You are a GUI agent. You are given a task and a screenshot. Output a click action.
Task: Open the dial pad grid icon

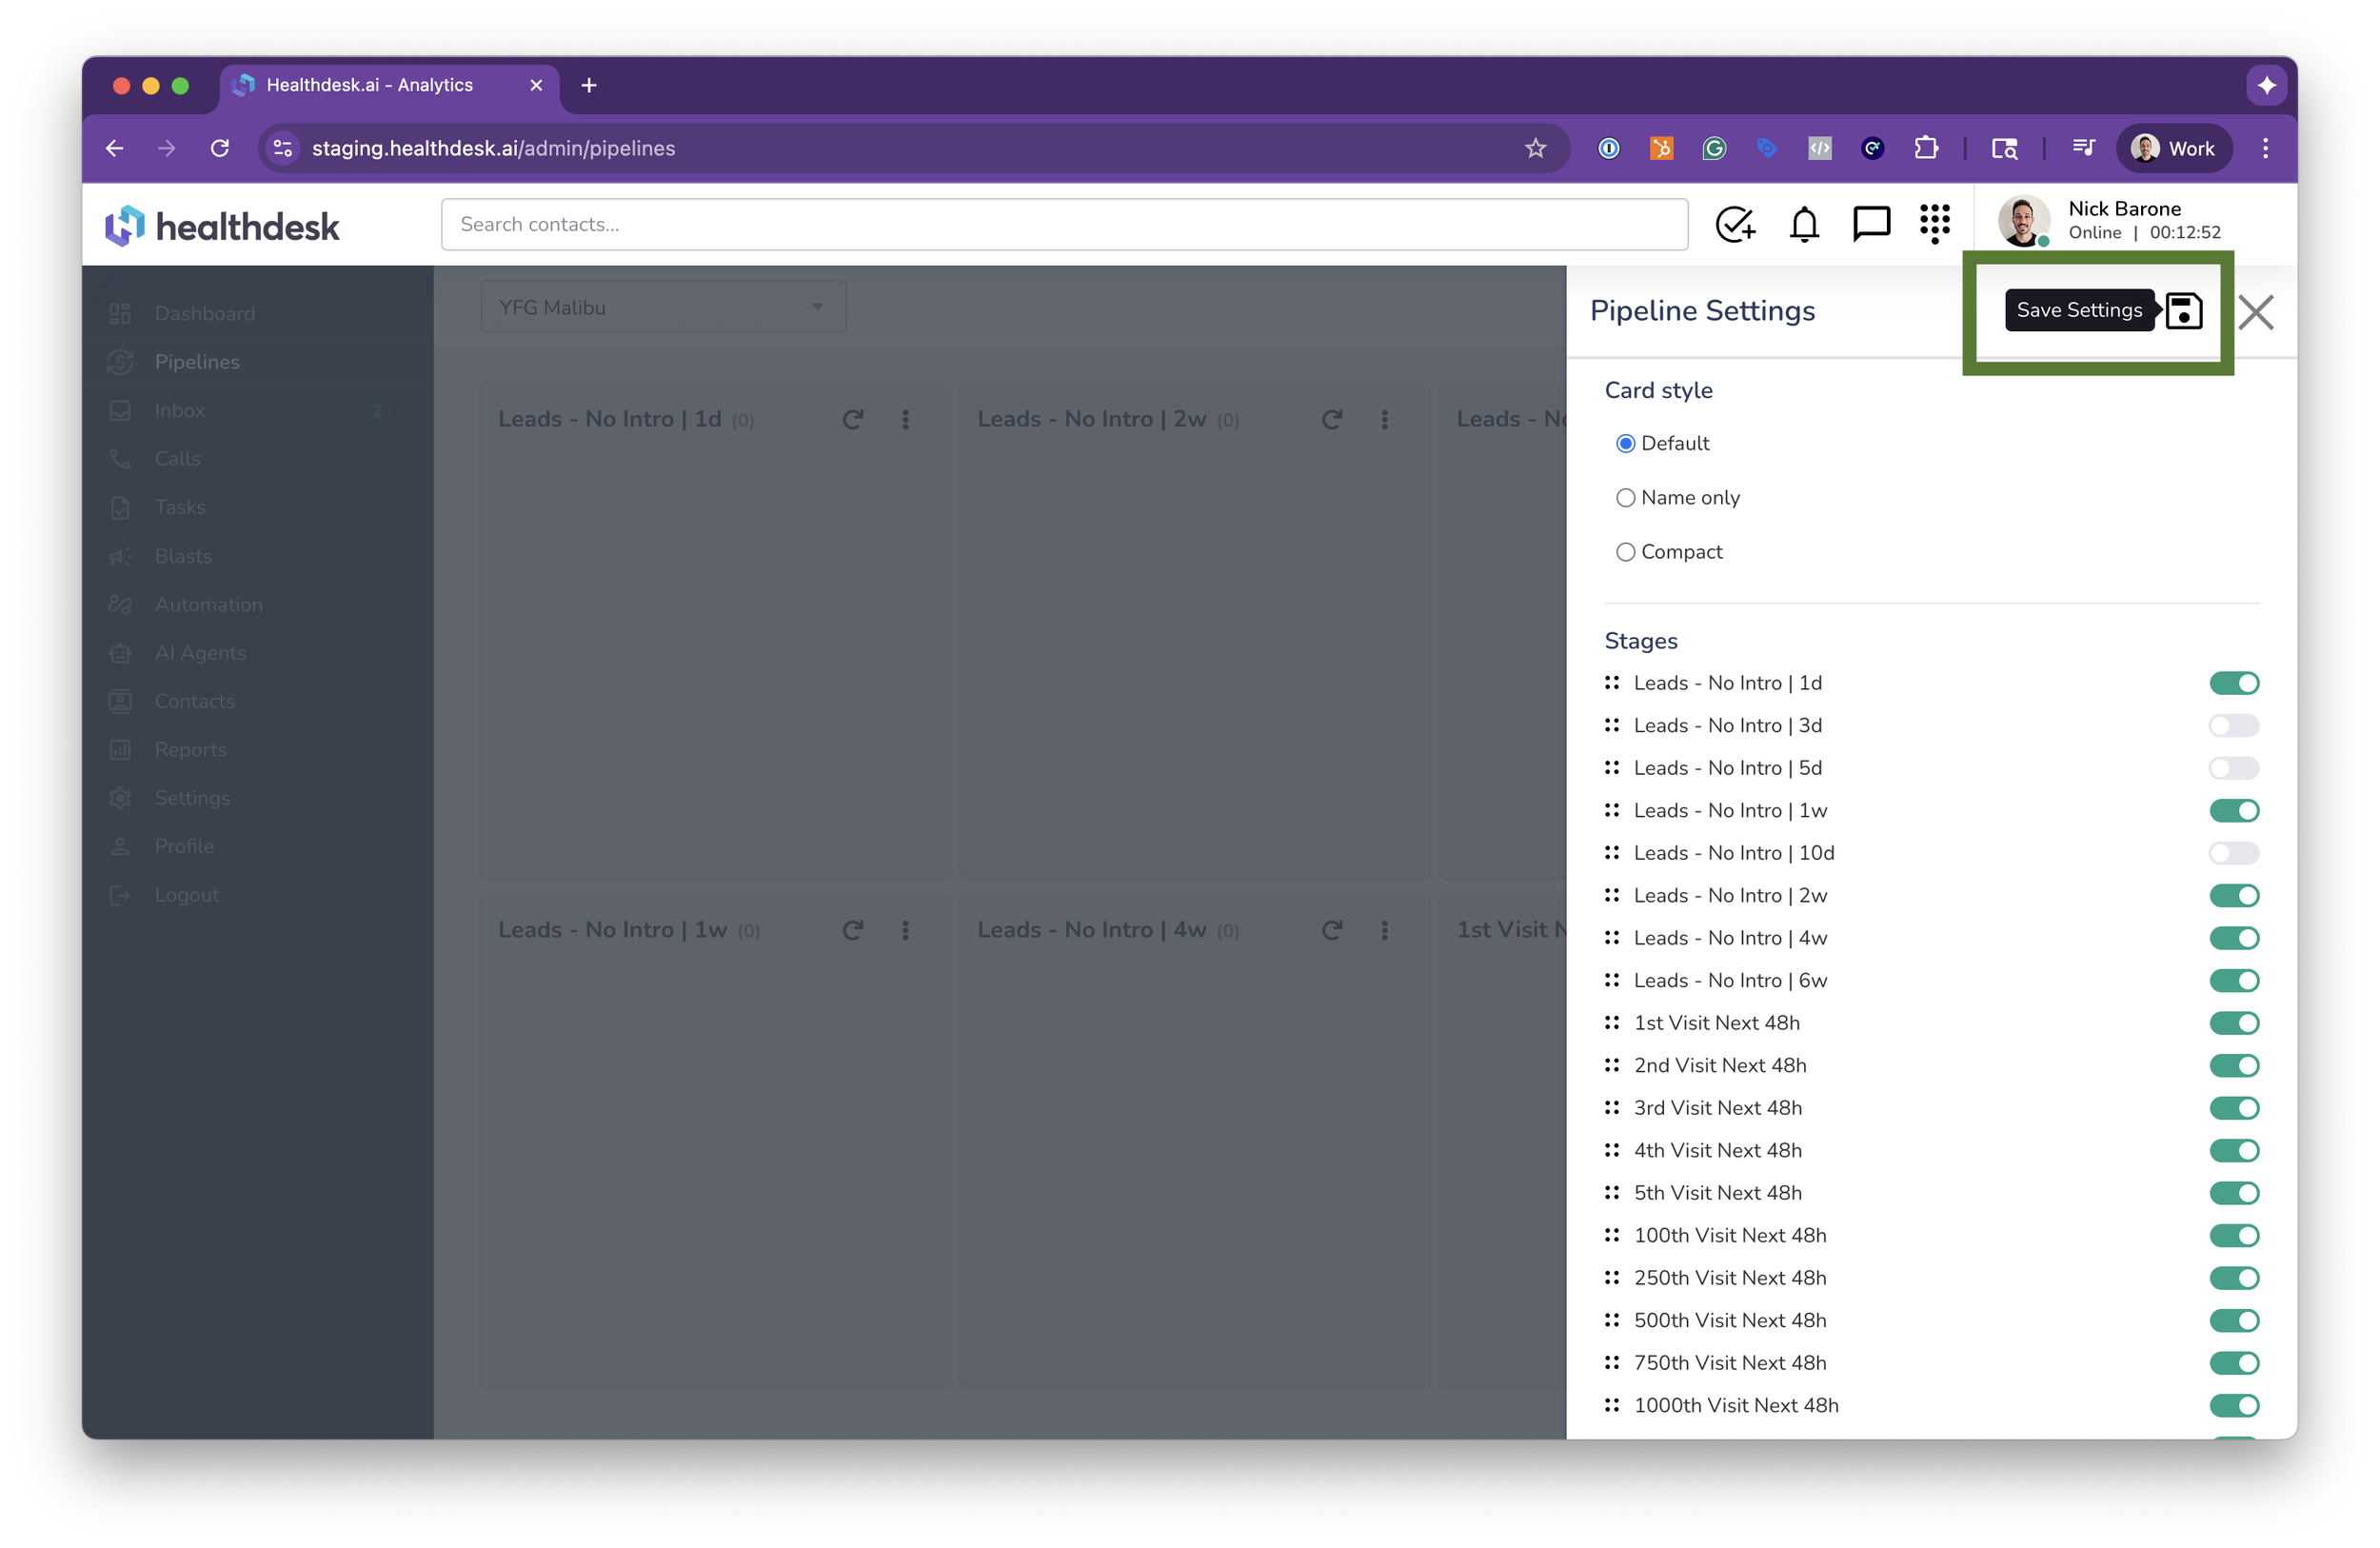pos(1934,224)
